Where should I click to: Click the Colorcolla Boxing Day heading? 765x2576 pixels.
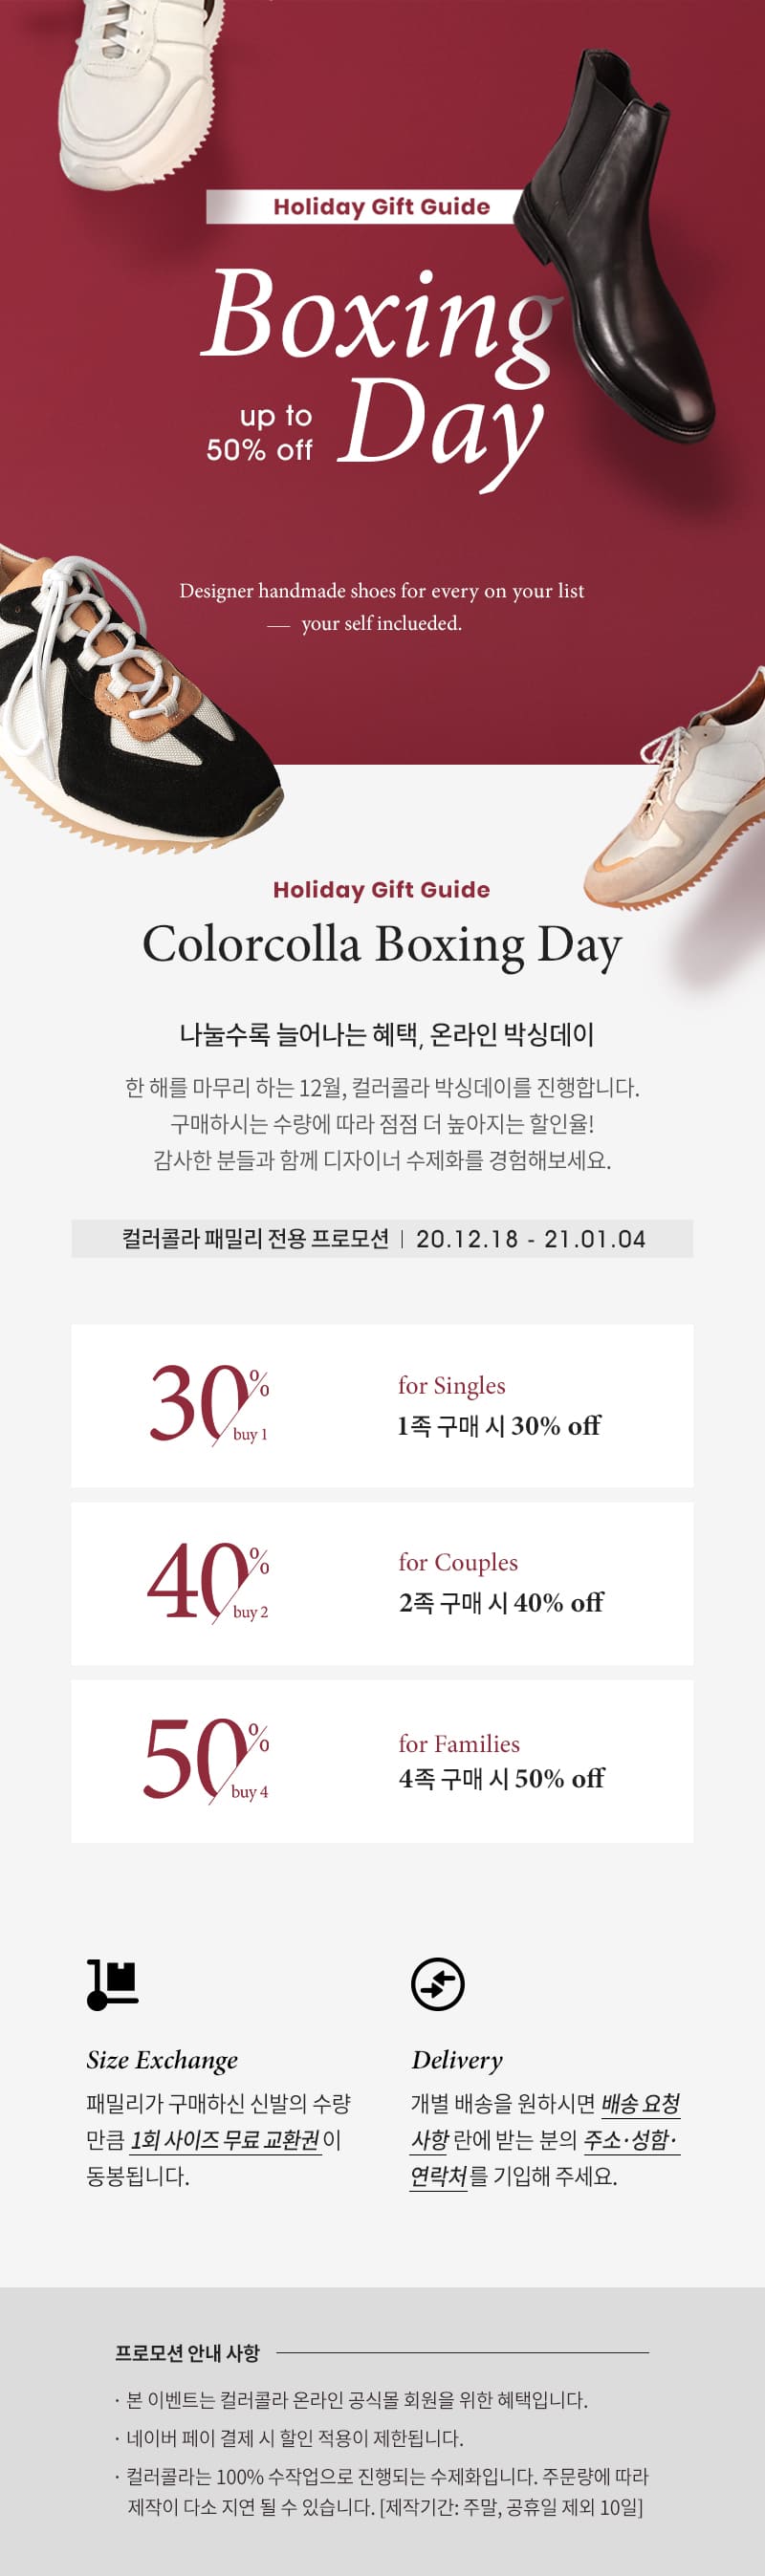382,945
